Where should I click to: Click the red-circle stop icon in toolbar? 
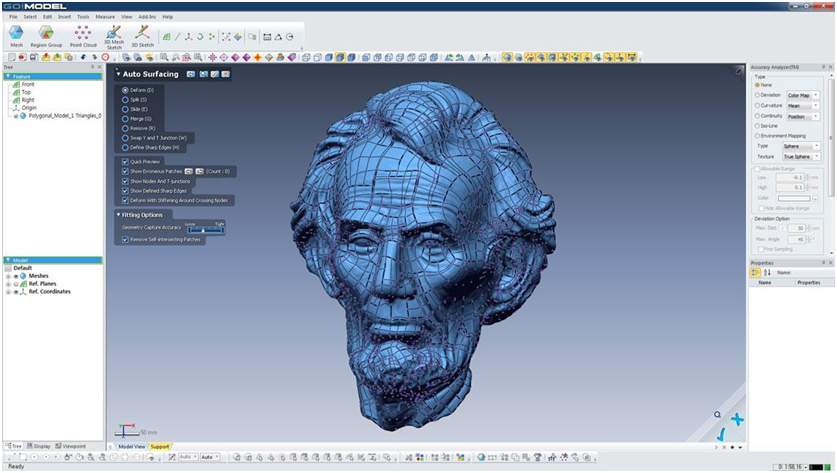click(106, 57)
